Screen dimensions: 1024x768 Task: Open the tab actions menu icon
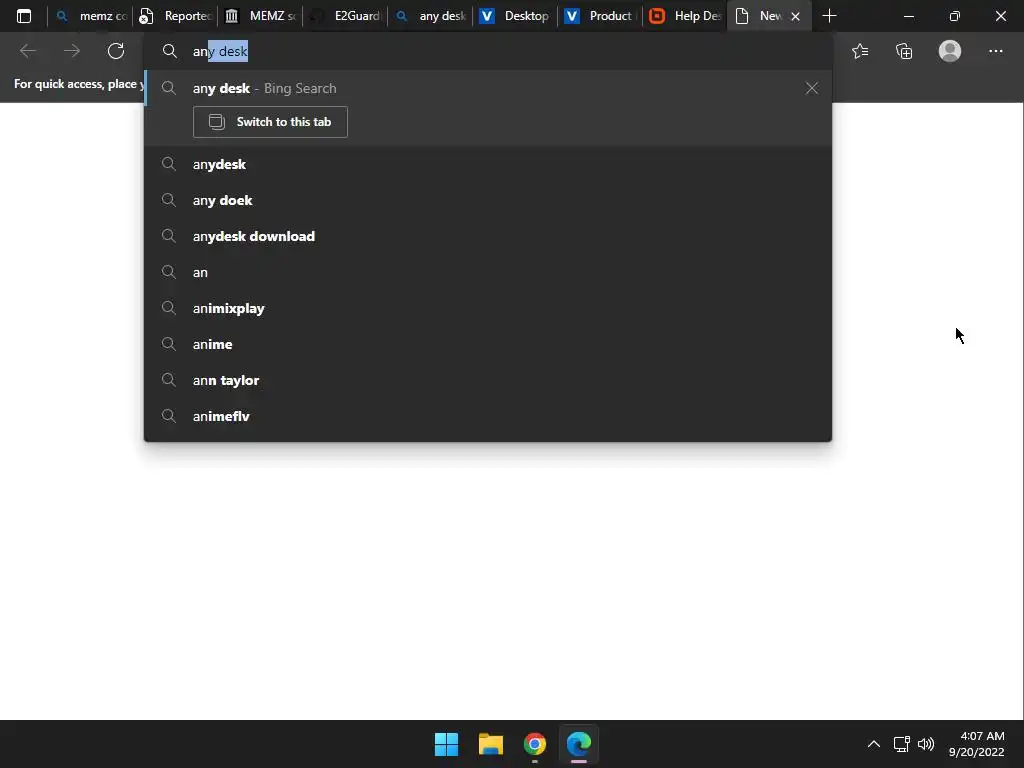point(24,16)
